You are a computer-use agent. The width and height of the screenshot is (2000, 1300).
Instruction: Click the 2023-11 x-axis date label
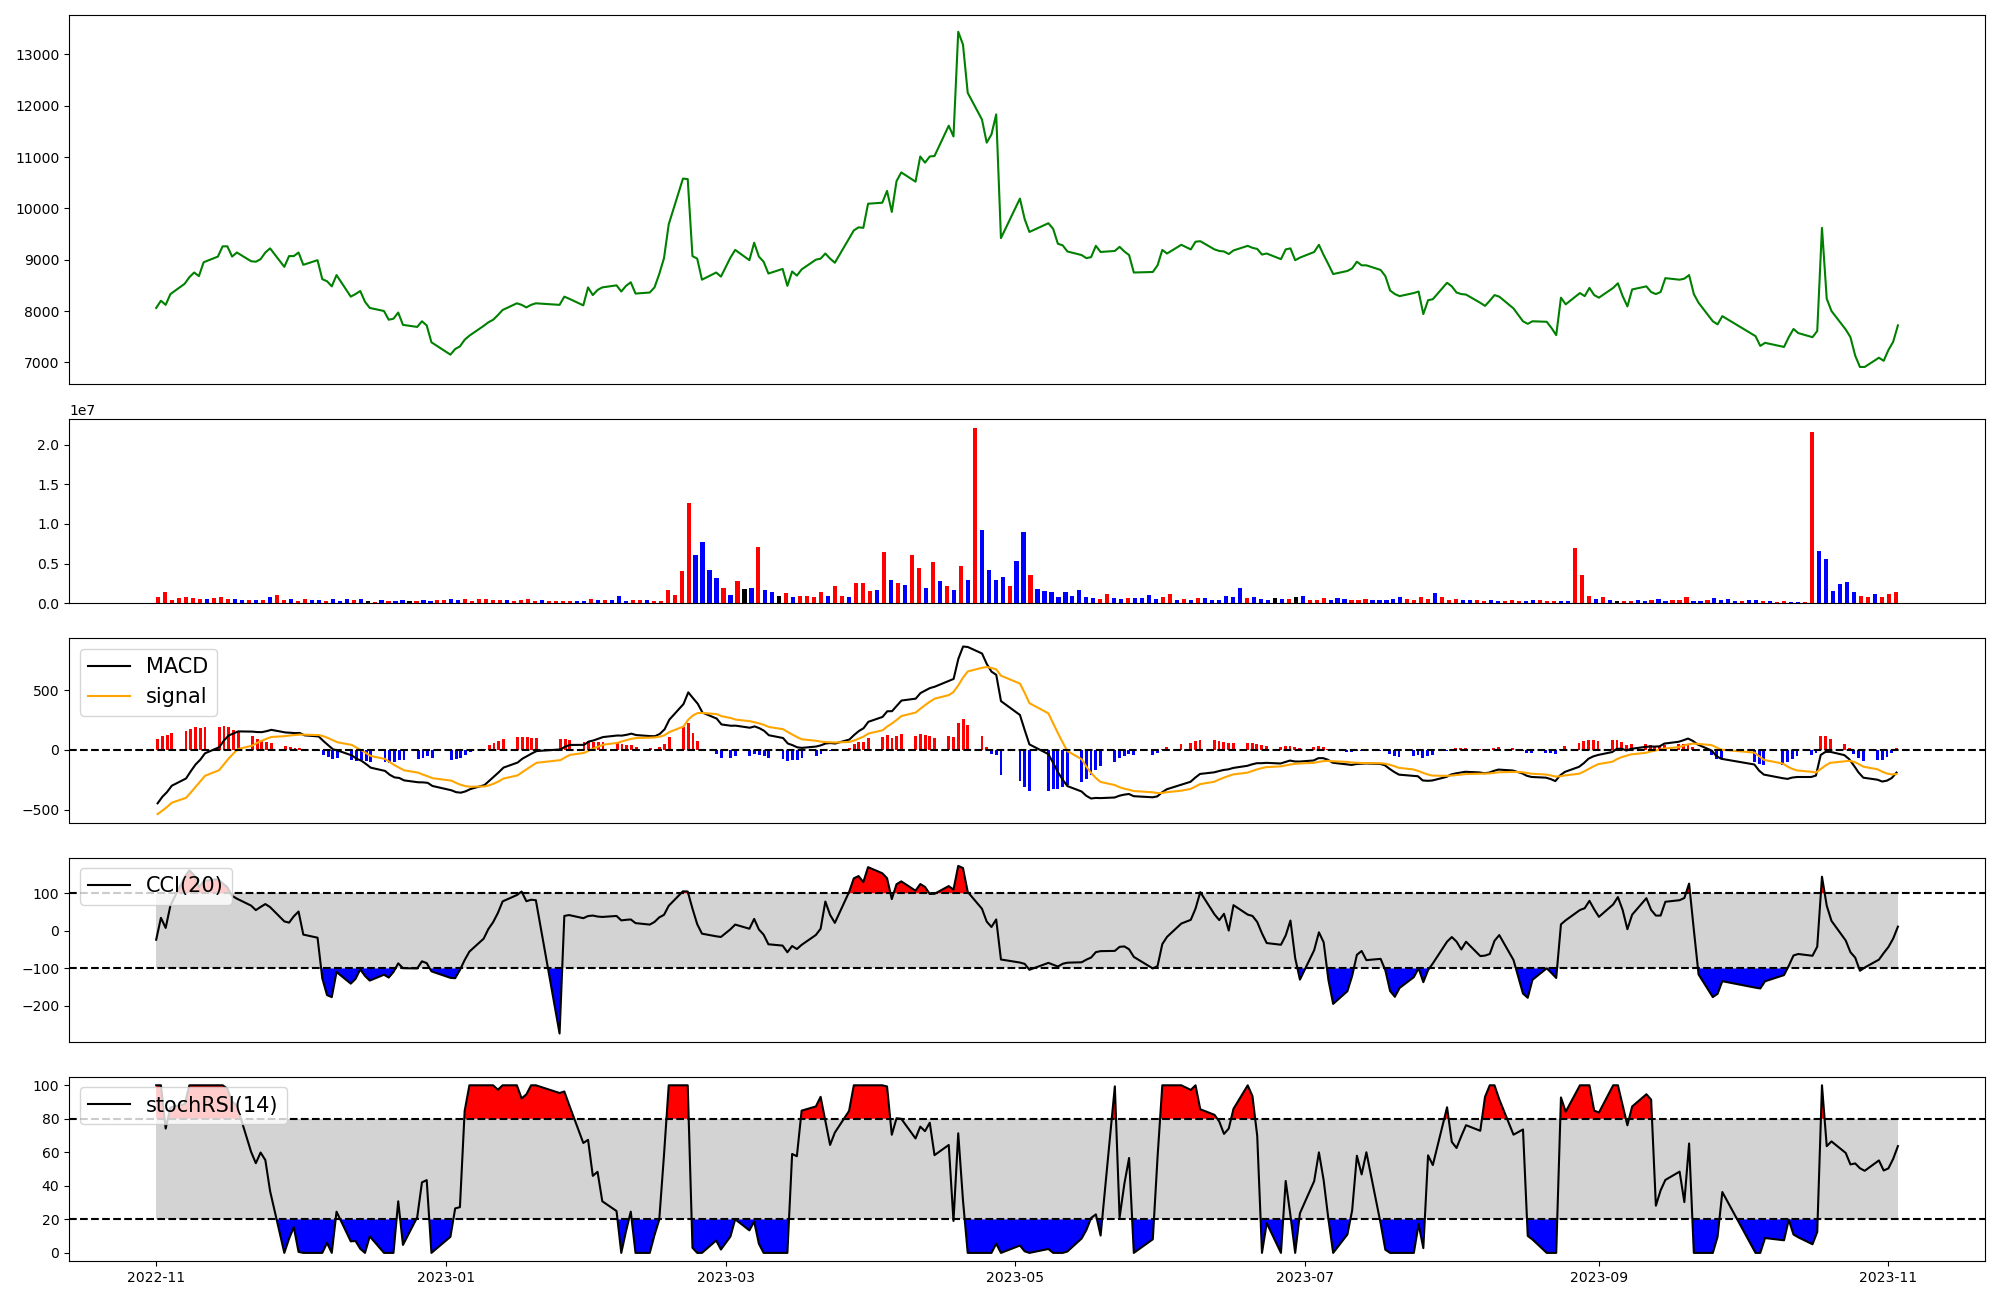(x=1888, y=1277)
